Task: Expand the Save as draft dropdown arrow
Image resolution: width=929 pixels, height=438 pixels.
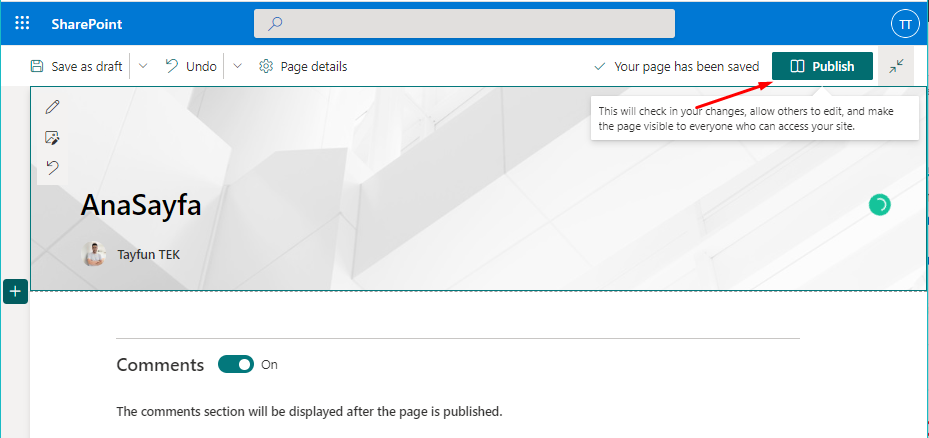Action: (143, 66)
